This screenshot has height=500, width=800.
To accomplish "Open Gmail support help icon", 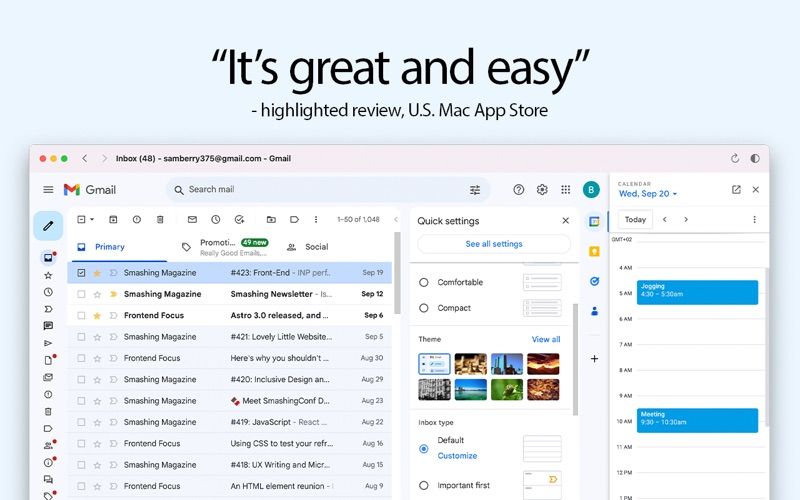I will tap(518, 190).
